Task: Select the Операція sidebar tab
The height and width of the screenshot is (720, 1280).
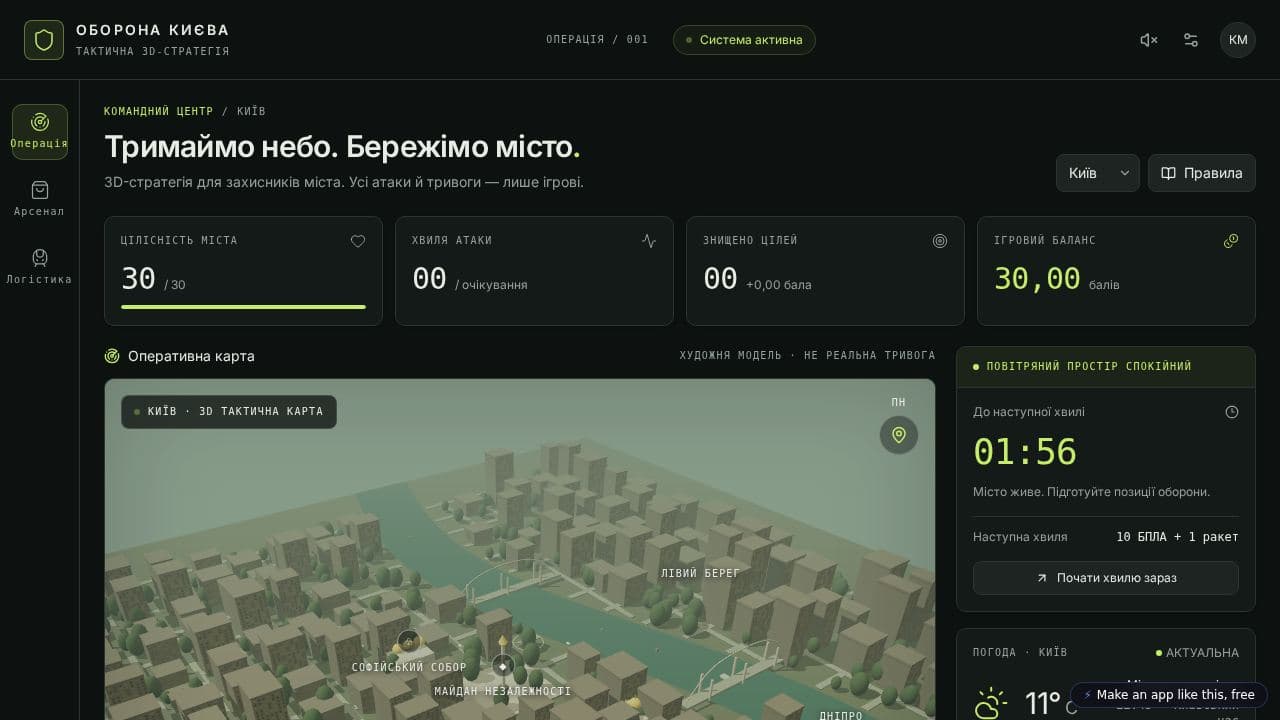Action: [40, 132]
